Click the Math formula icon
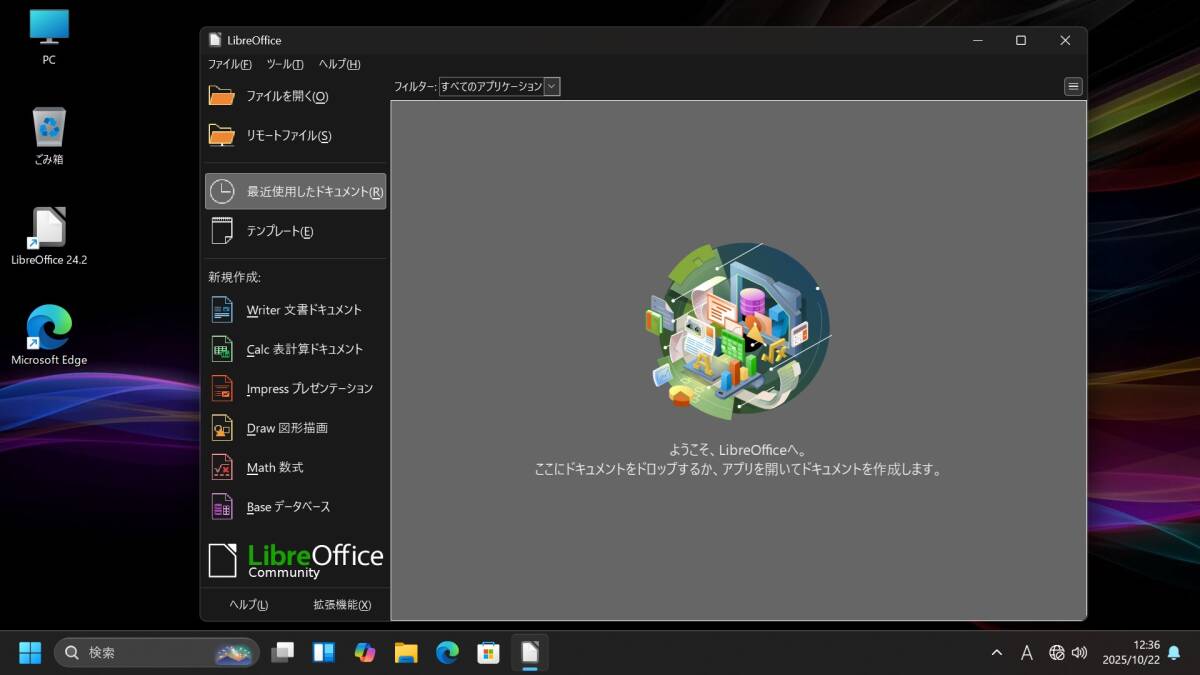The image size is (1200, 675). click(221, 467)
